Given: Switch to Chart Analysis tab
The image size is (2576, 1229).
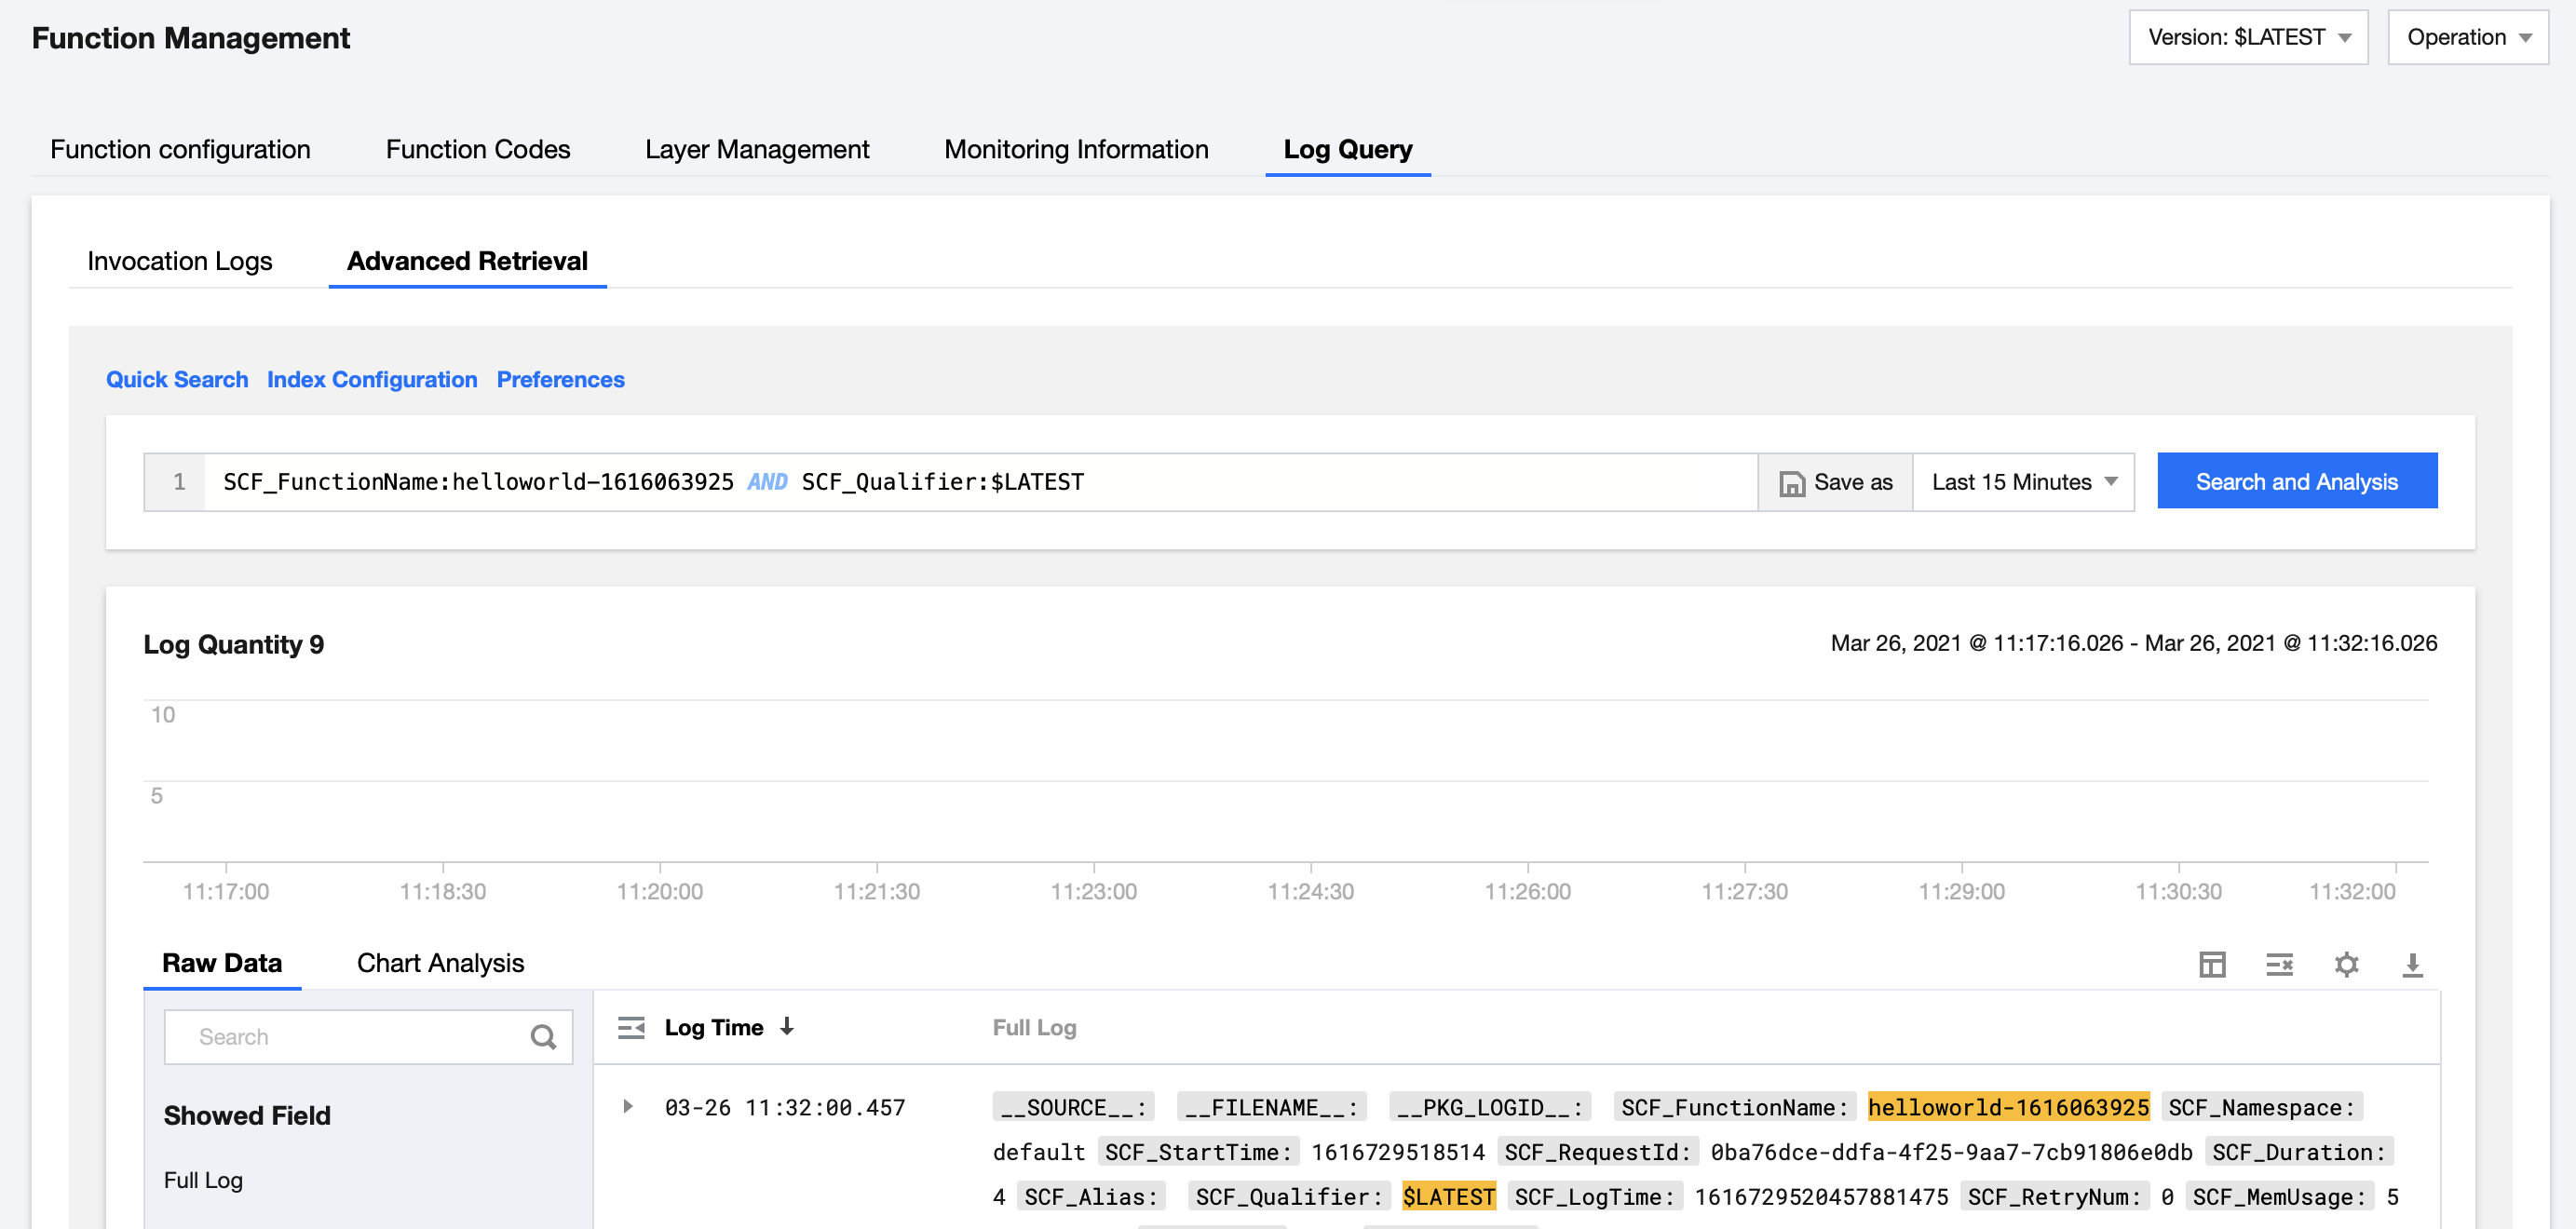Looking at the screenshot, I should click(x=440, y=963).
